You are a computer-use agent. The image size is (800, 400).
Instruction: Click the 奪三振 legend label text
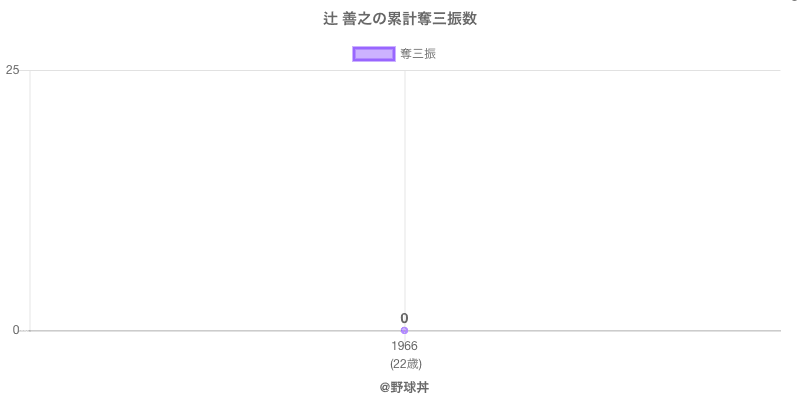418,54
